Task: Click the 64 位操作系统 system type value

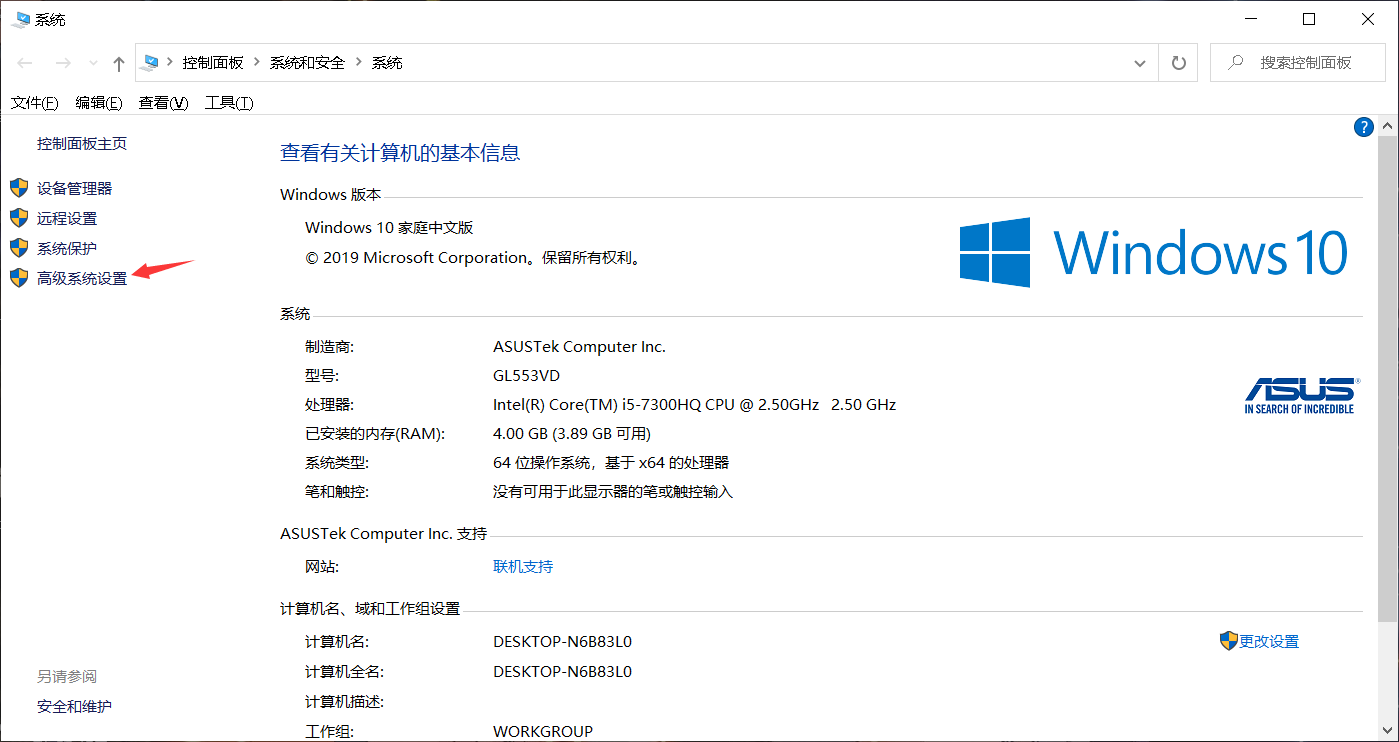Action: [611, 463]
